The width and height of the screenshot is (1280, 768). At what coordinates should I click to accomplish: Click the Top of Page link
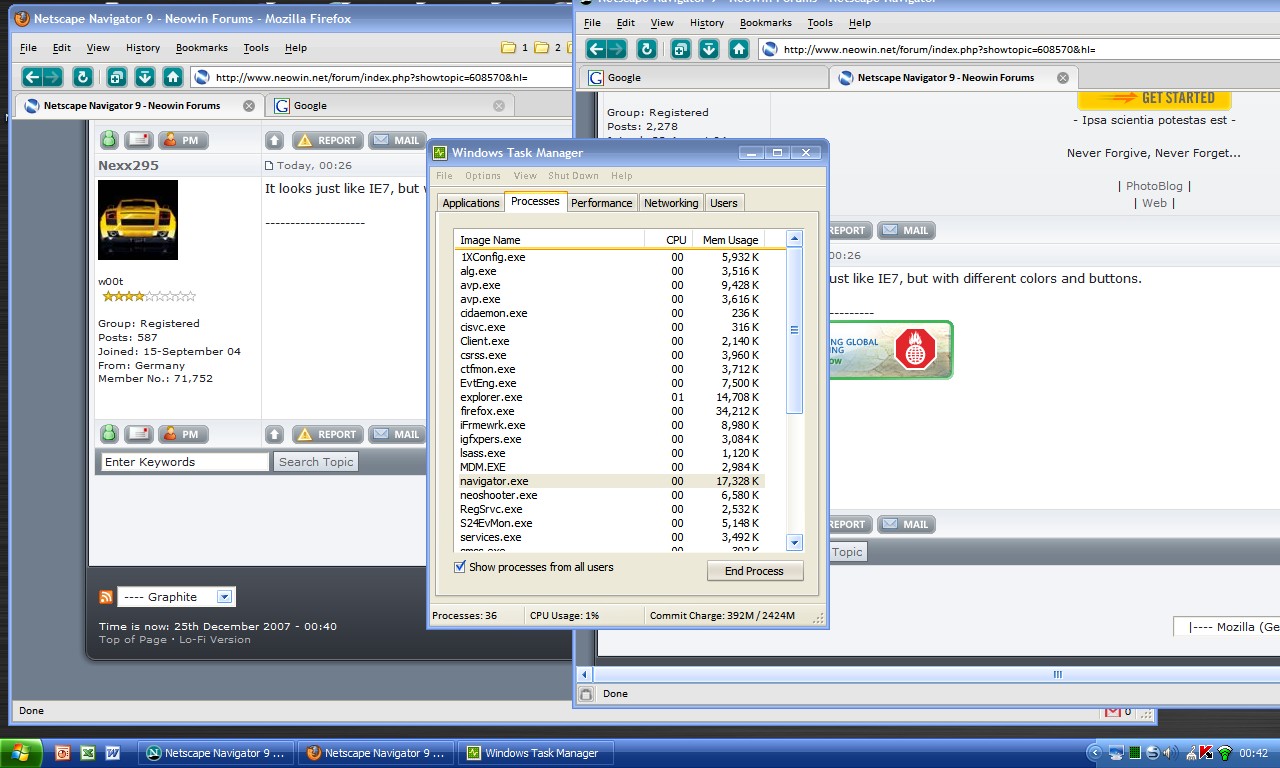pyautogui.click(x=133, y=640)
